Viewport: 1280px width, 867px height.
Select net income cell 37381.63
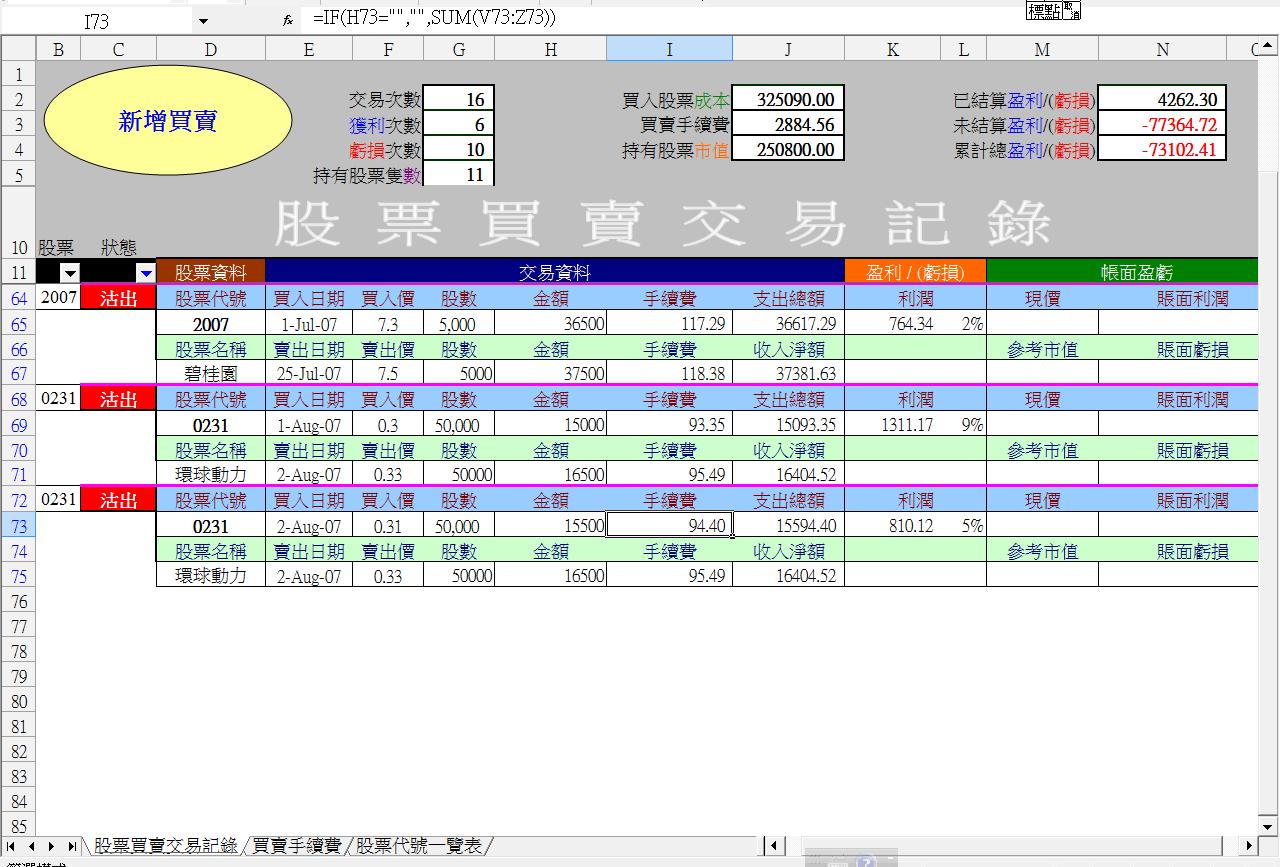click(x=788, y=374)
